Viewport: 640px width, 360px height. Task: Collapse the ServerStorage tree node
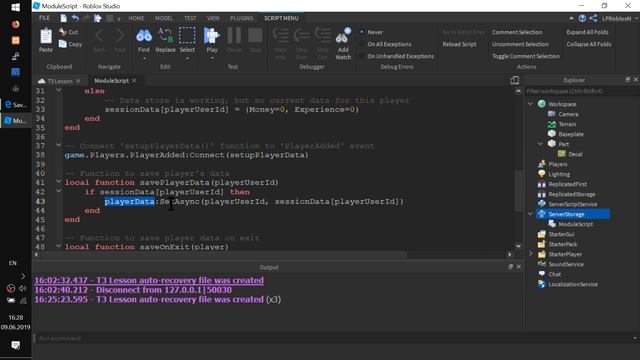[x=531, y=214]
